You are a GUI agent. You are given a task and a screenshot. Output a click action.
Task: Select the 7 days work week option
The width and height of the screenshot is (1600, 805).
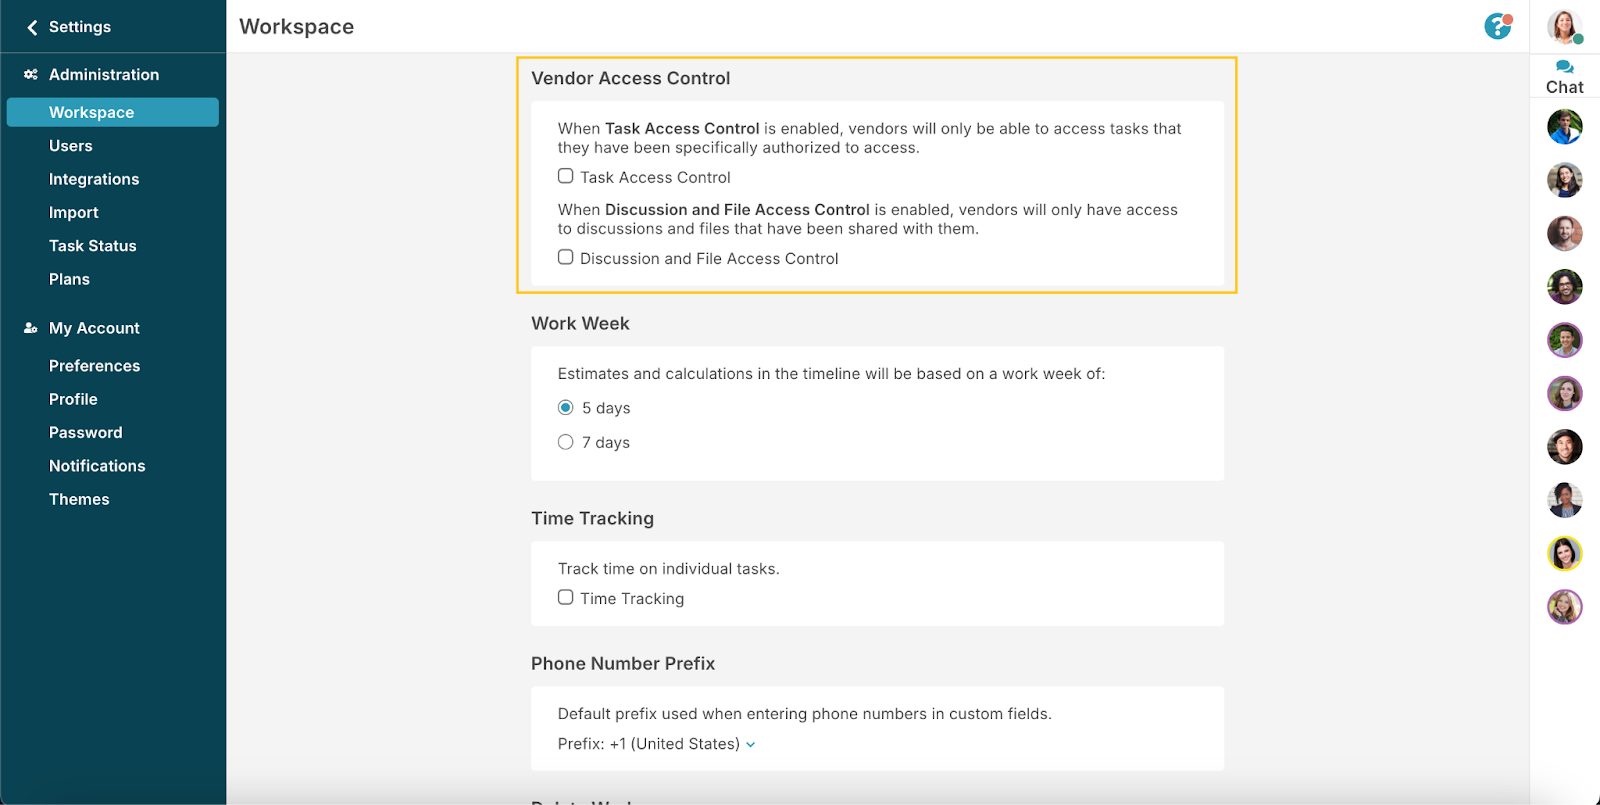(x=566, y=442)
